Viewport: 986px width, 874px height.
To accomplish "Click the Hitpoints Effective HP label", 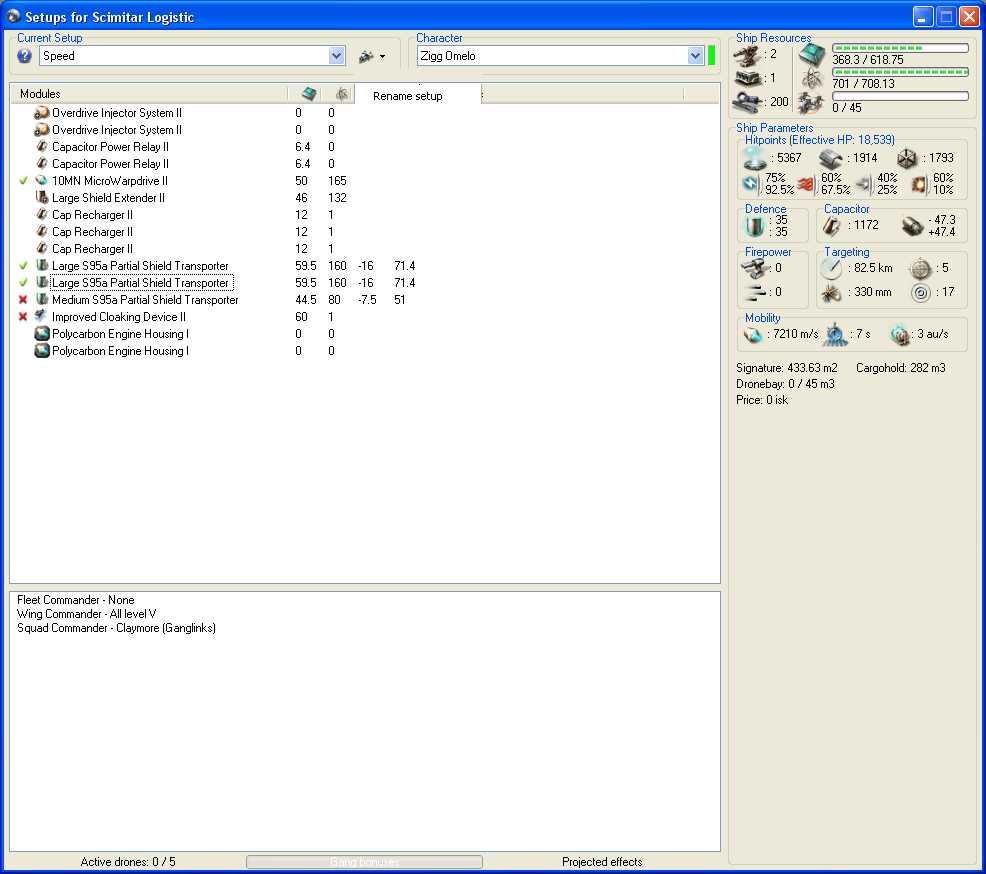I will [x=819, y=140].
